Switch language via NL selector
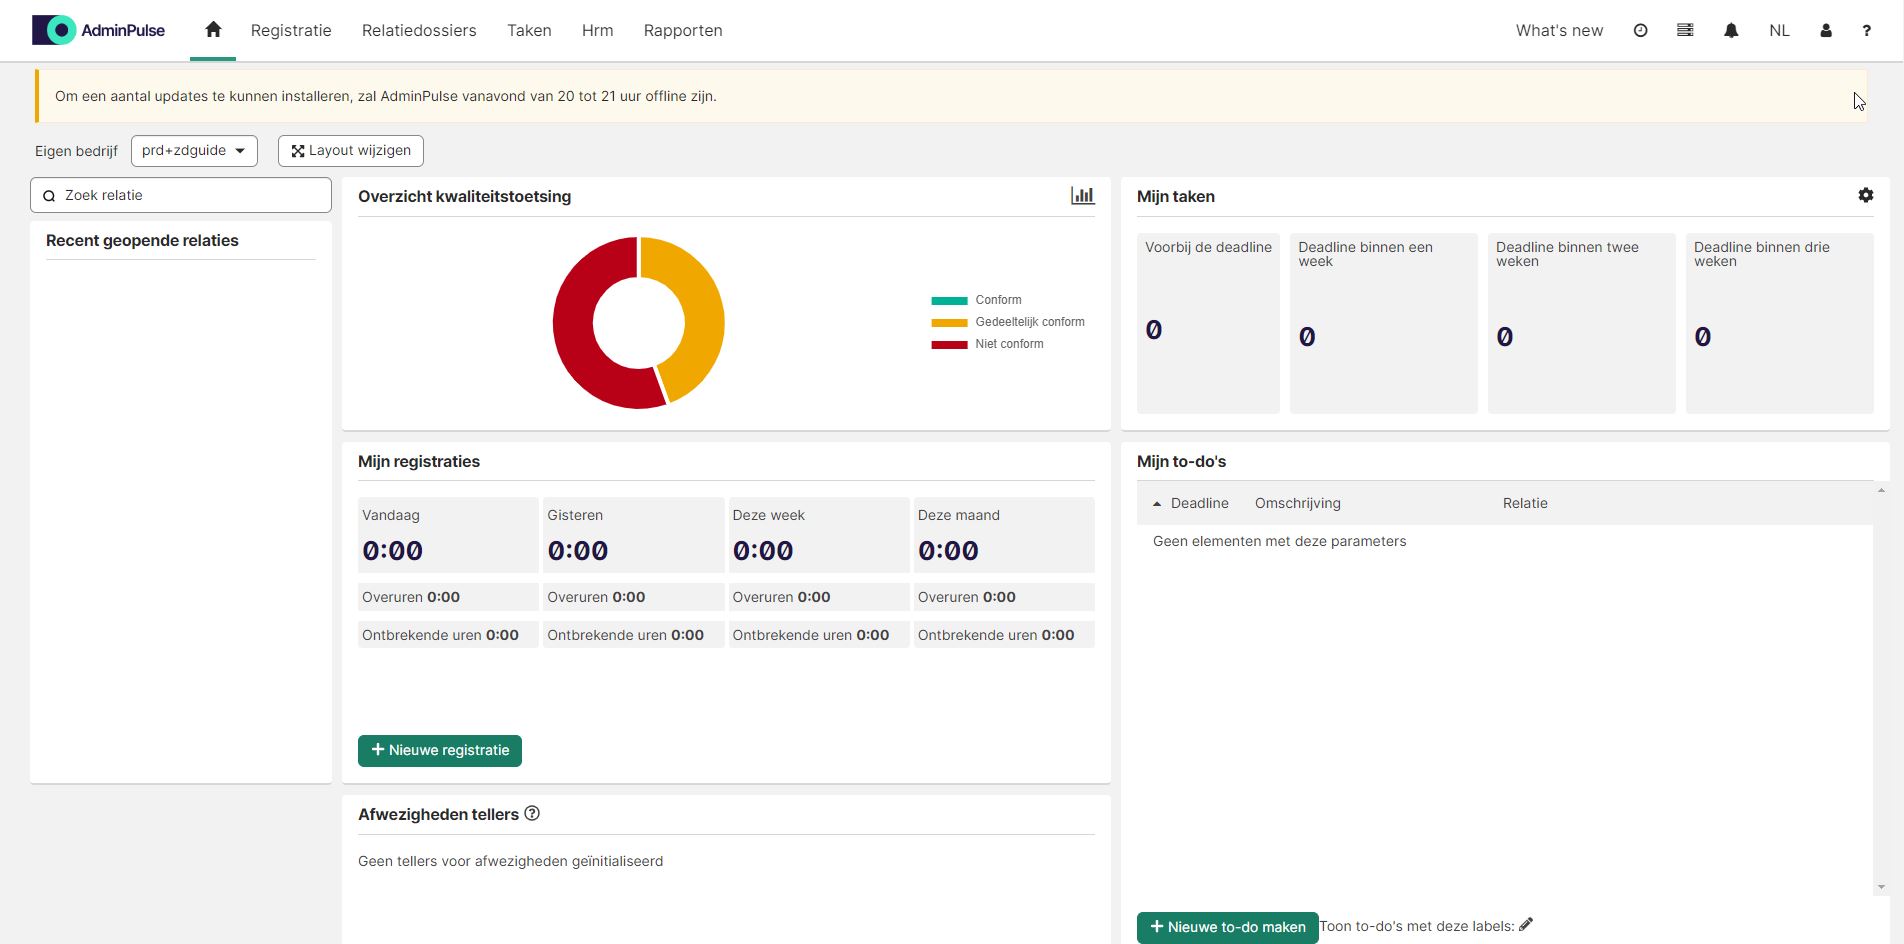1904x944 pixels. 1779,31
